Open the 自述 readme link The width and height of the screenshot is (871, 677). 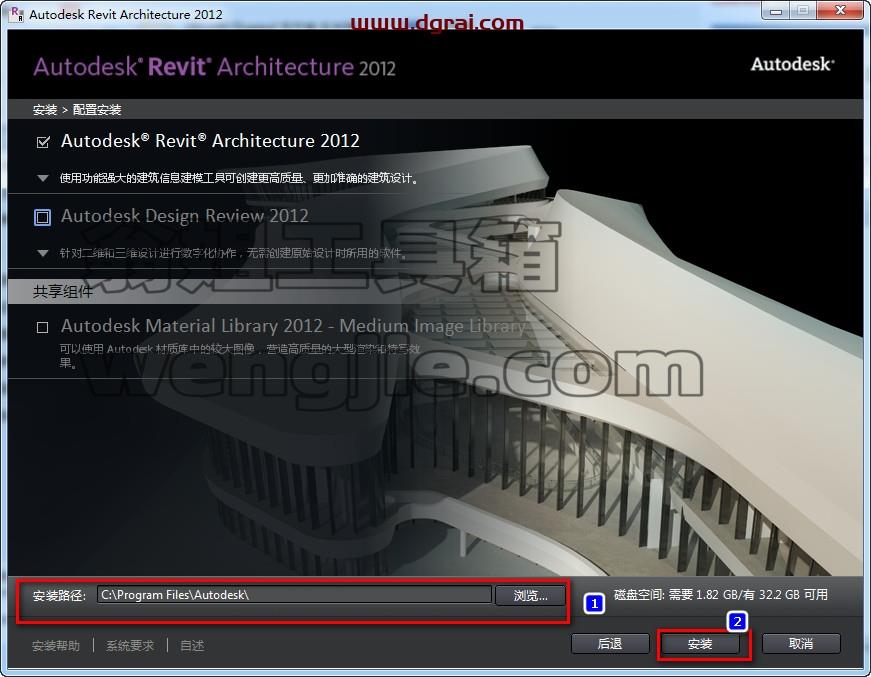pyautogui.click(x=192, y=646)
